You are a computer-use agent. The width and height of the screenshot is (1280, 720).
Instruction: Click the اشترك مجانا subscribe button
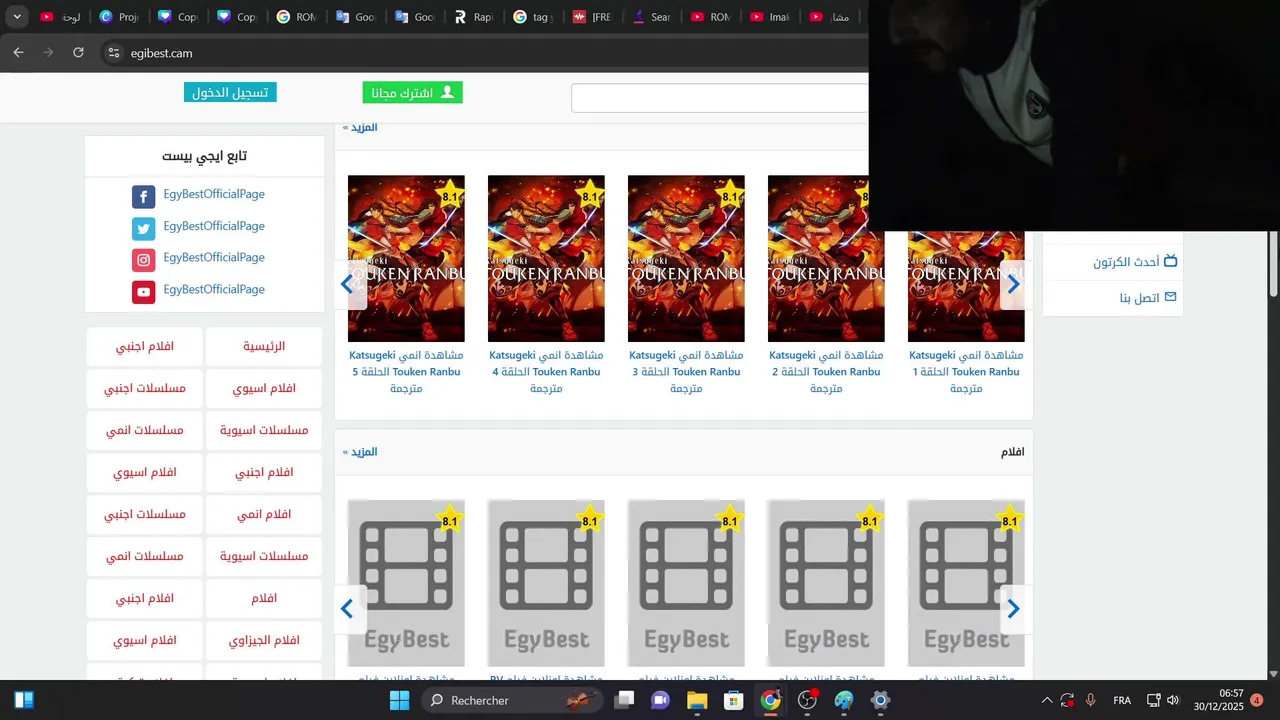tap(412, 92)
